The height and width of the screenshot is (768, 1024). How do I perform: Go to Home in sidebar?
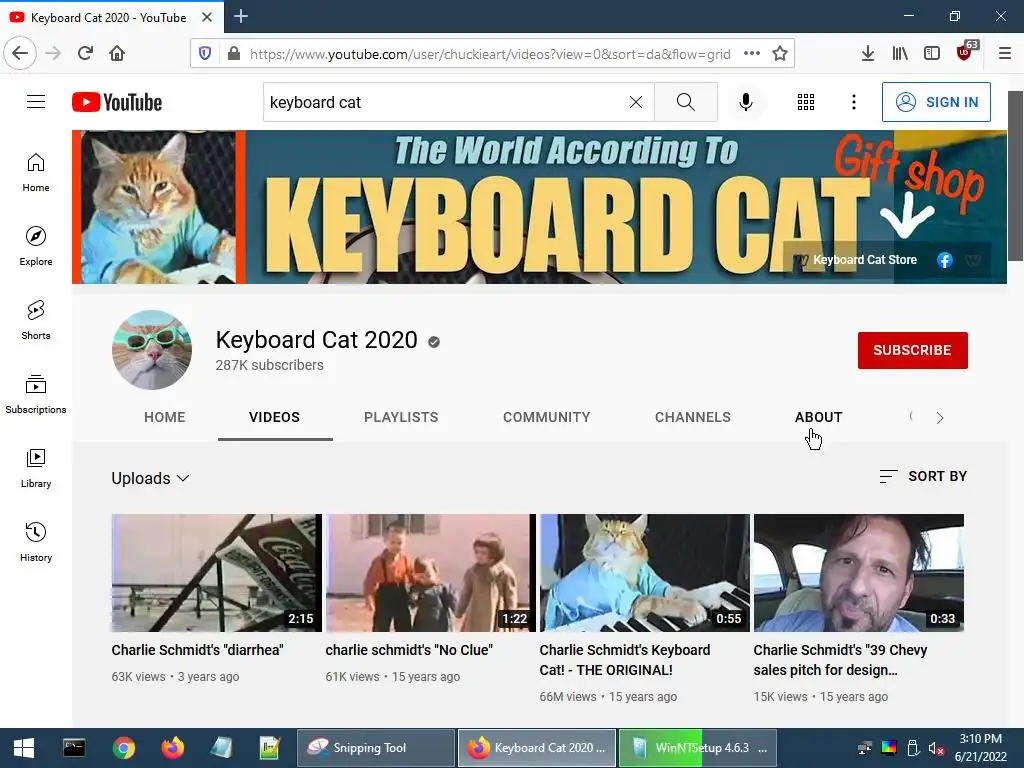36,172
